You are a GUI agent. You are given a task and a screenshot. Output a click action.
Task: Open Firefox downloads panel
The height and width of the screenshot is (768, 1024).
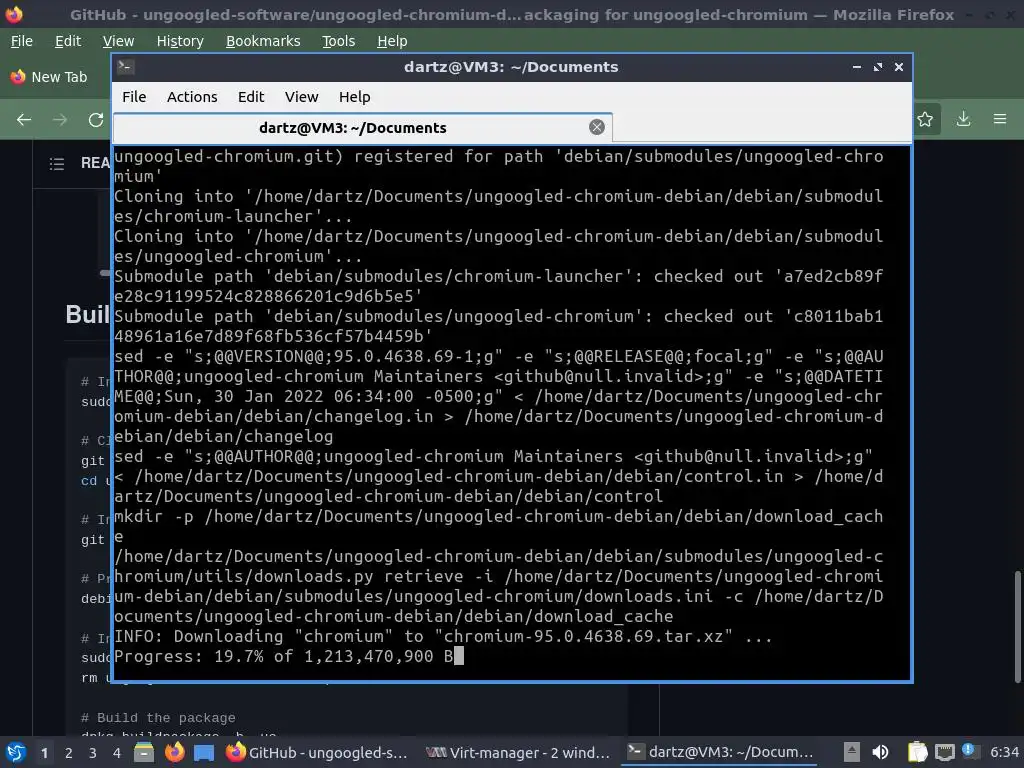(x=963, y=119)
